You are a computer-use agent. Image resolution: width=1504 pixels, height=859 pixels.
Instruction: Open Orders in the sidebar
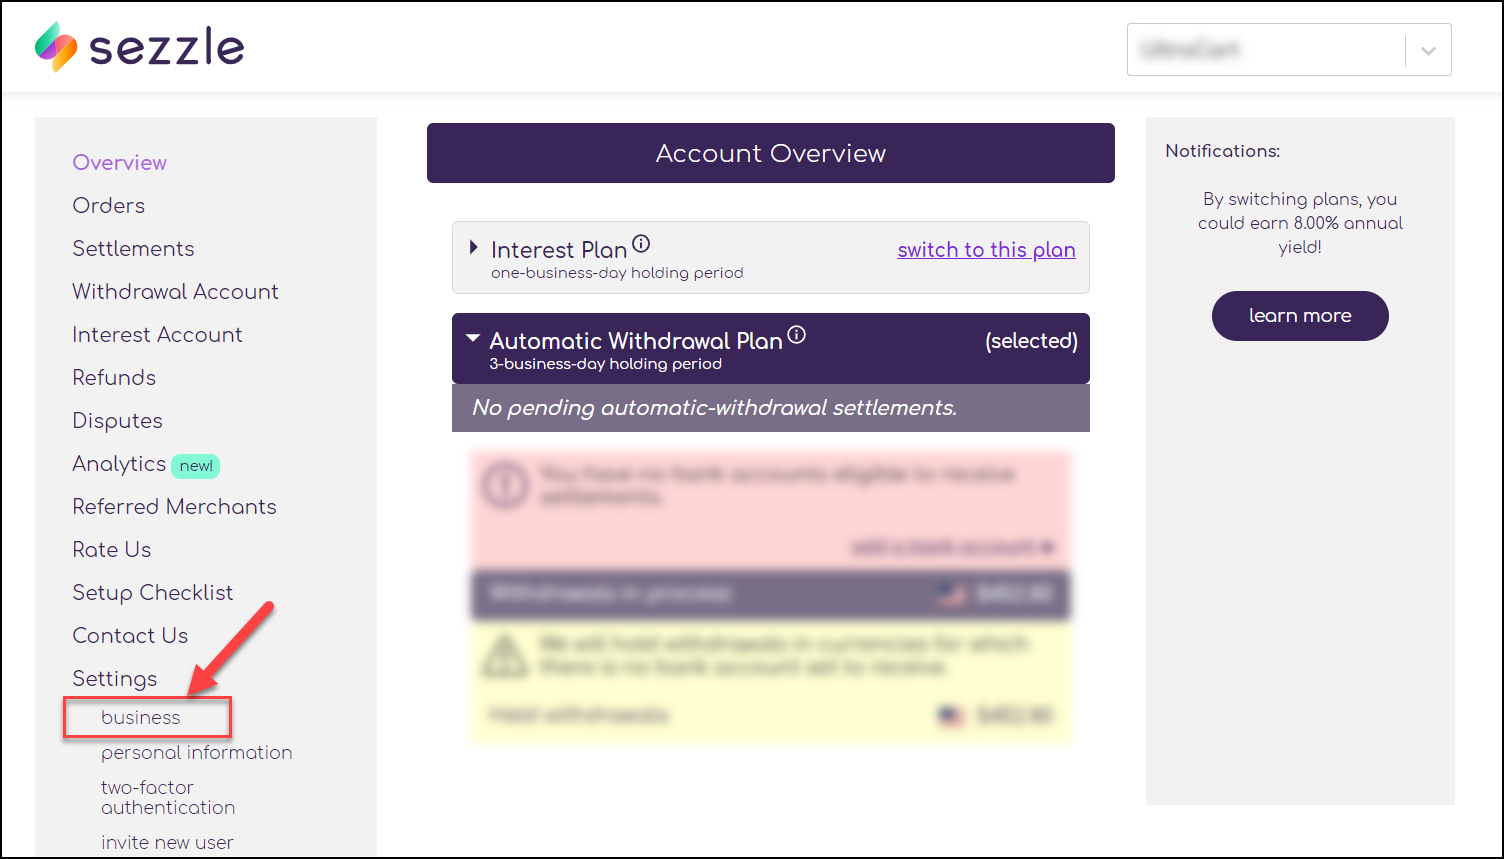click(108, 205)
